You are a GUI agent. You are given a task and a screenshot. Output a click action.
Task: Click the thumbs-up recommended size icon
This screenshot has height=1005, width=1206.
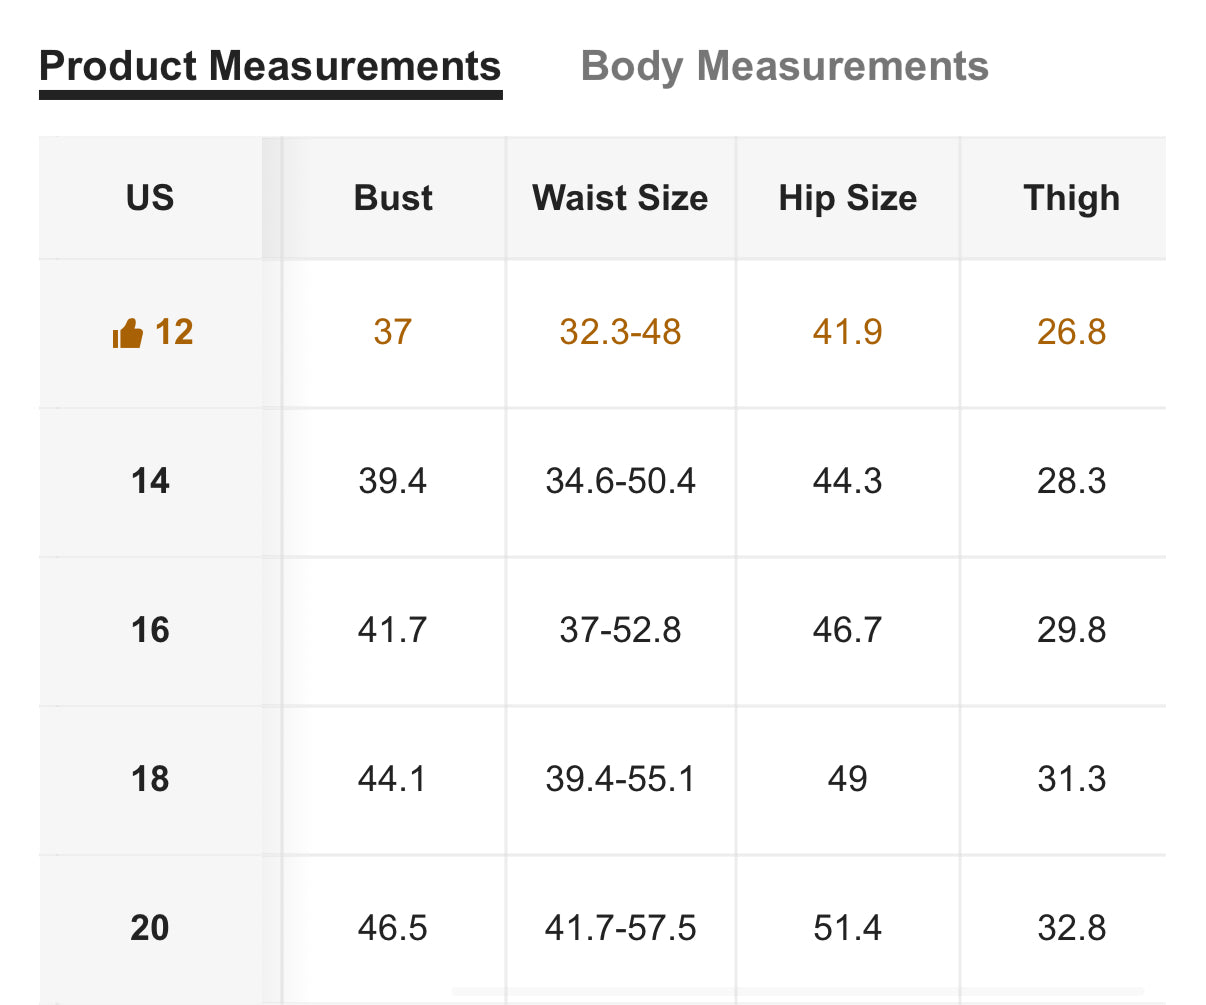[x=128, y=333]
